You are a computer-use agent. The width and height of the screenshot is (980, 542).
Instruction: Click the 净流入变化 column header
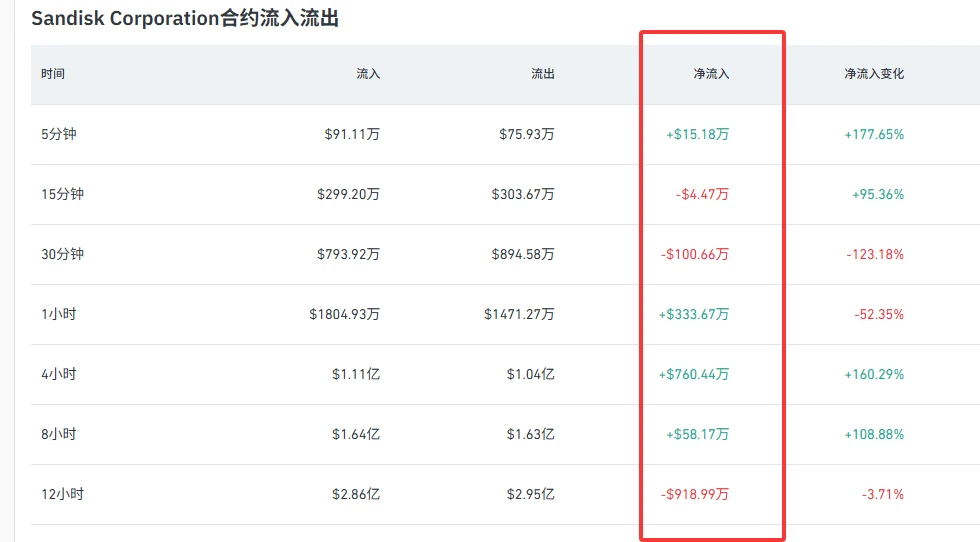point(874,74)
